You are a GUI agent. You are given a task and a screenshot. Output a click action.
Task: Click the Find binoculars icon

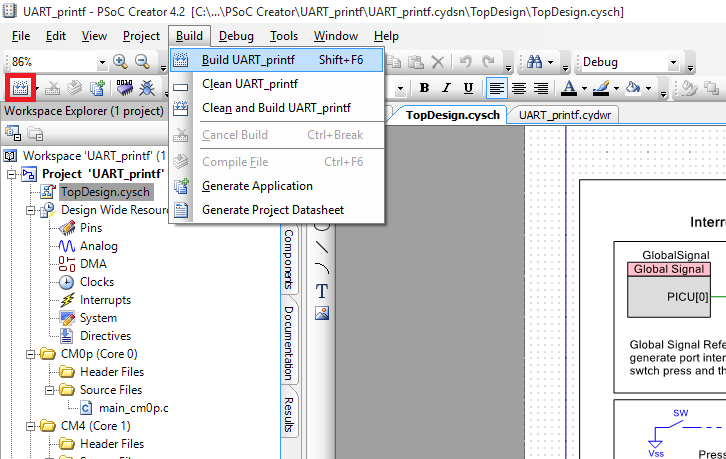(534, 62)
